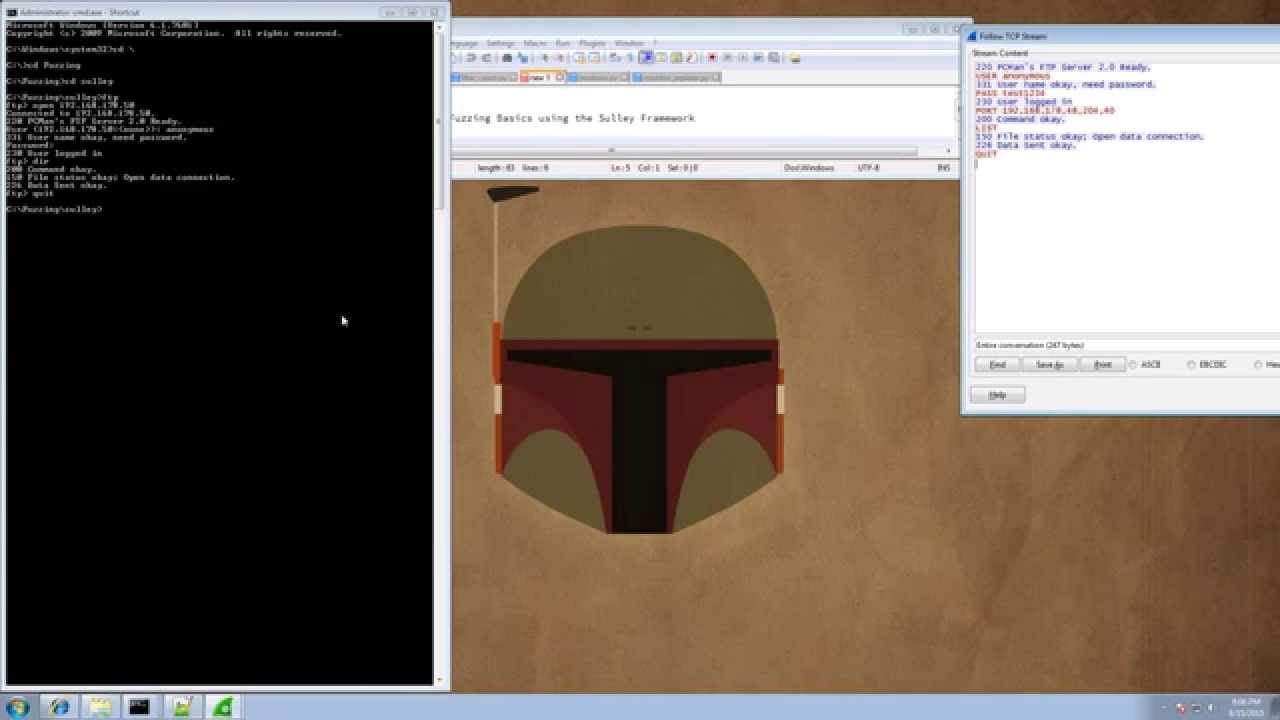Open the Windows Start button
The width and height of the screenshot is (1280, 720).
coord(18,706)
